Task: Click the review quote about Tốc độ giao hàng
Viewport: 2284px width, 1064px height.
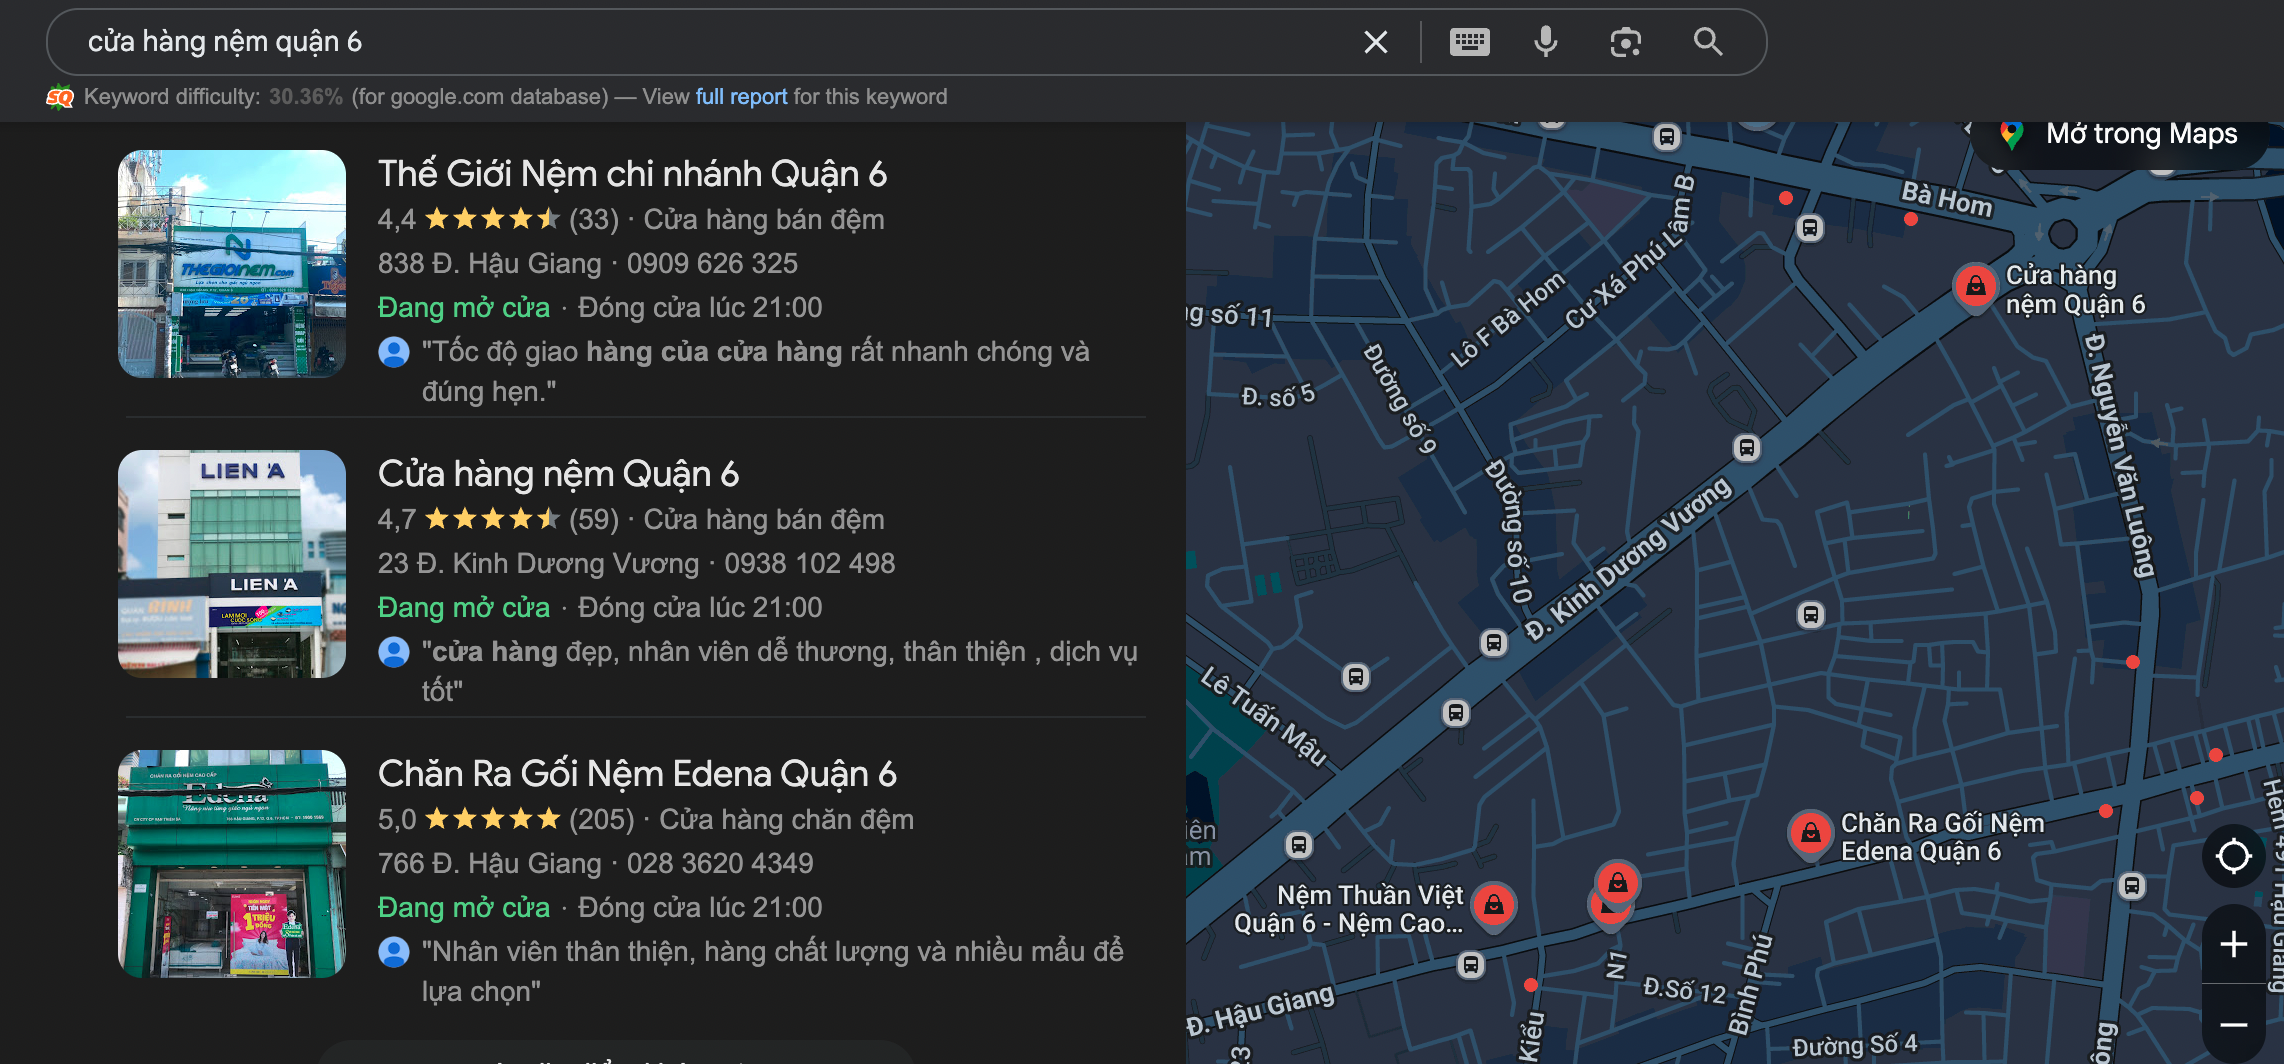Action: (x=756, y=372)
